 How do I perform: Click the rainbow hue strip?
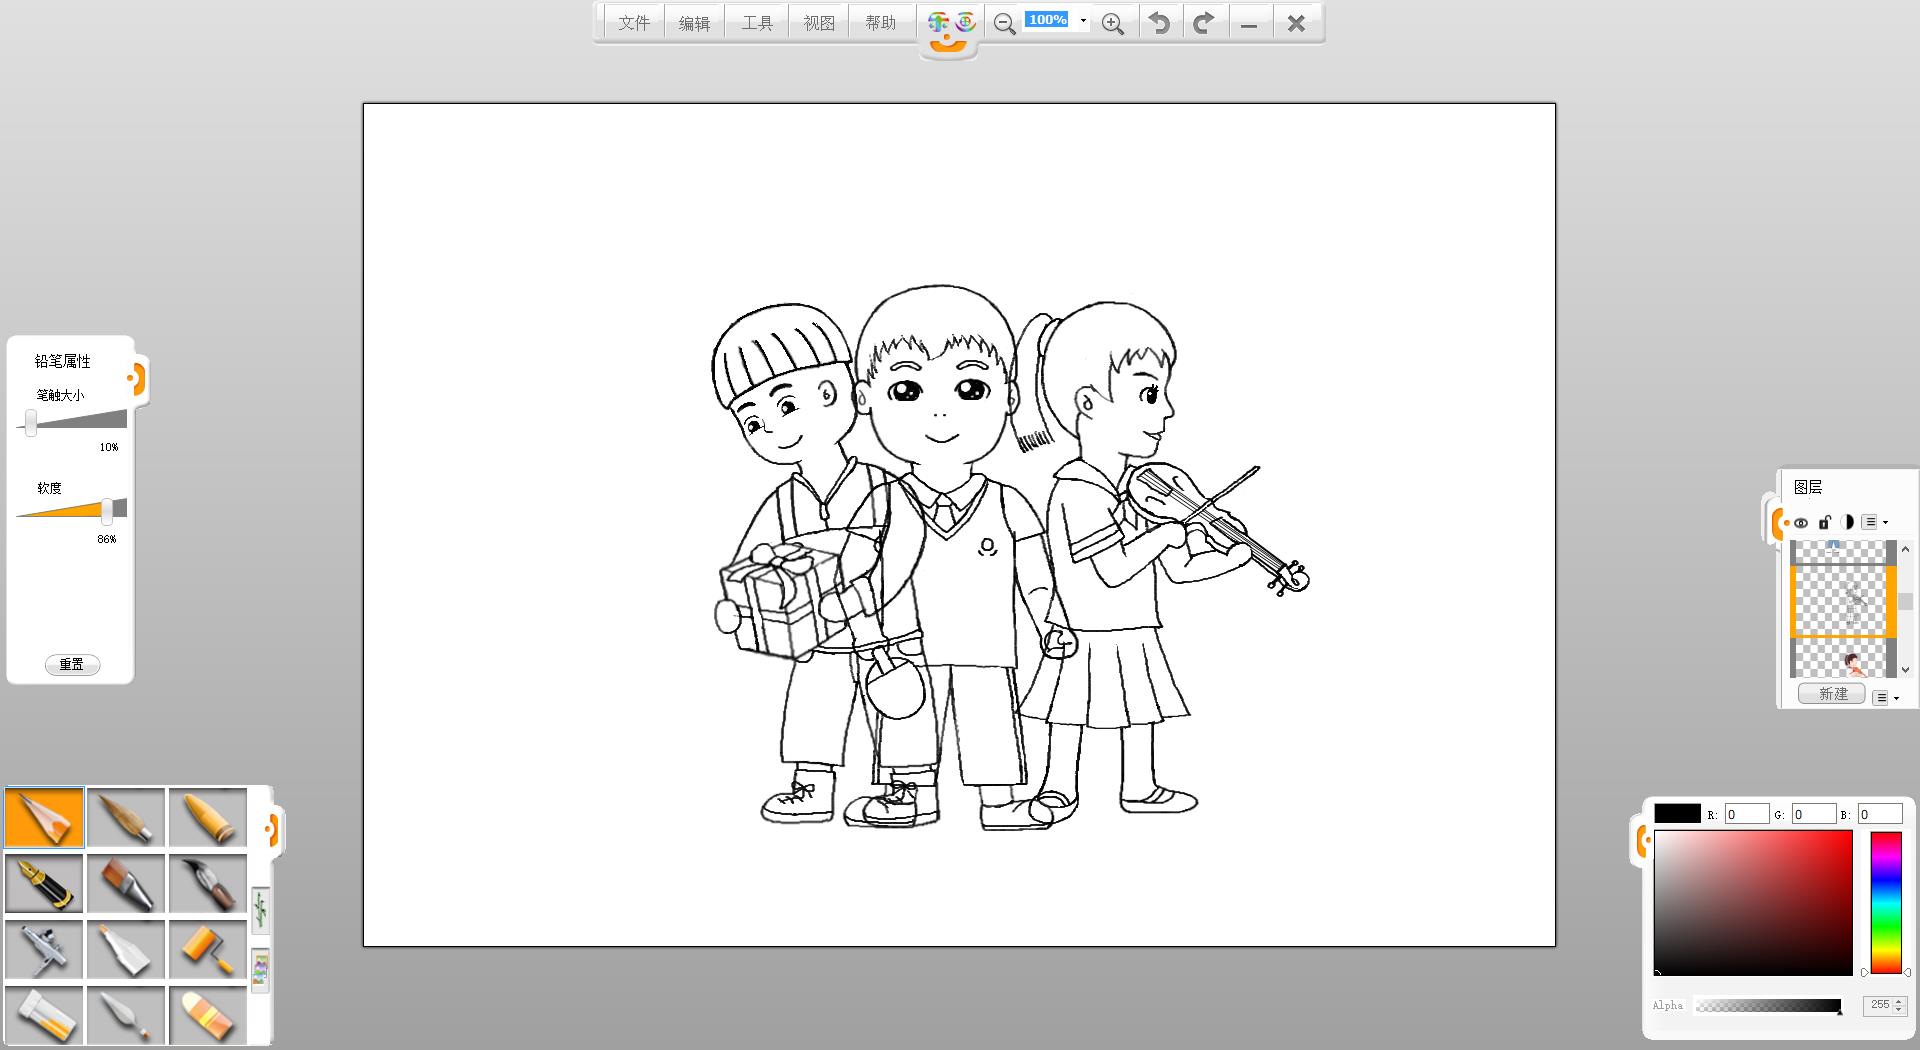click(x=1885, y=902)
